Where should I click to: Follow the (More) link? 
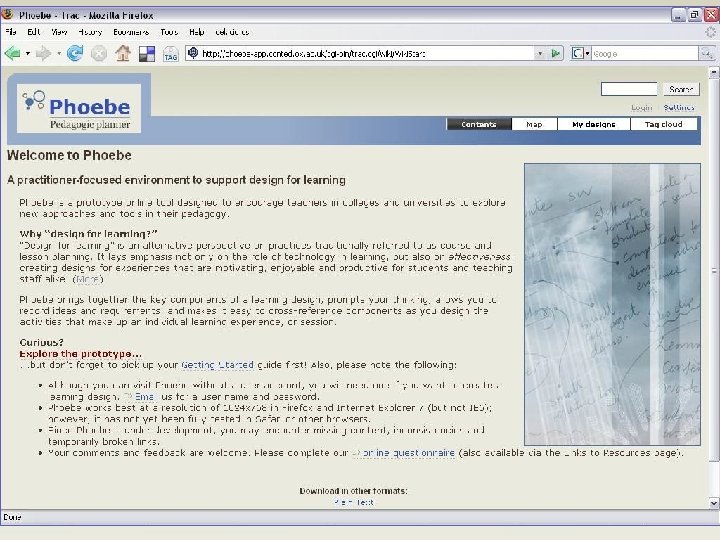click(88, 279)
